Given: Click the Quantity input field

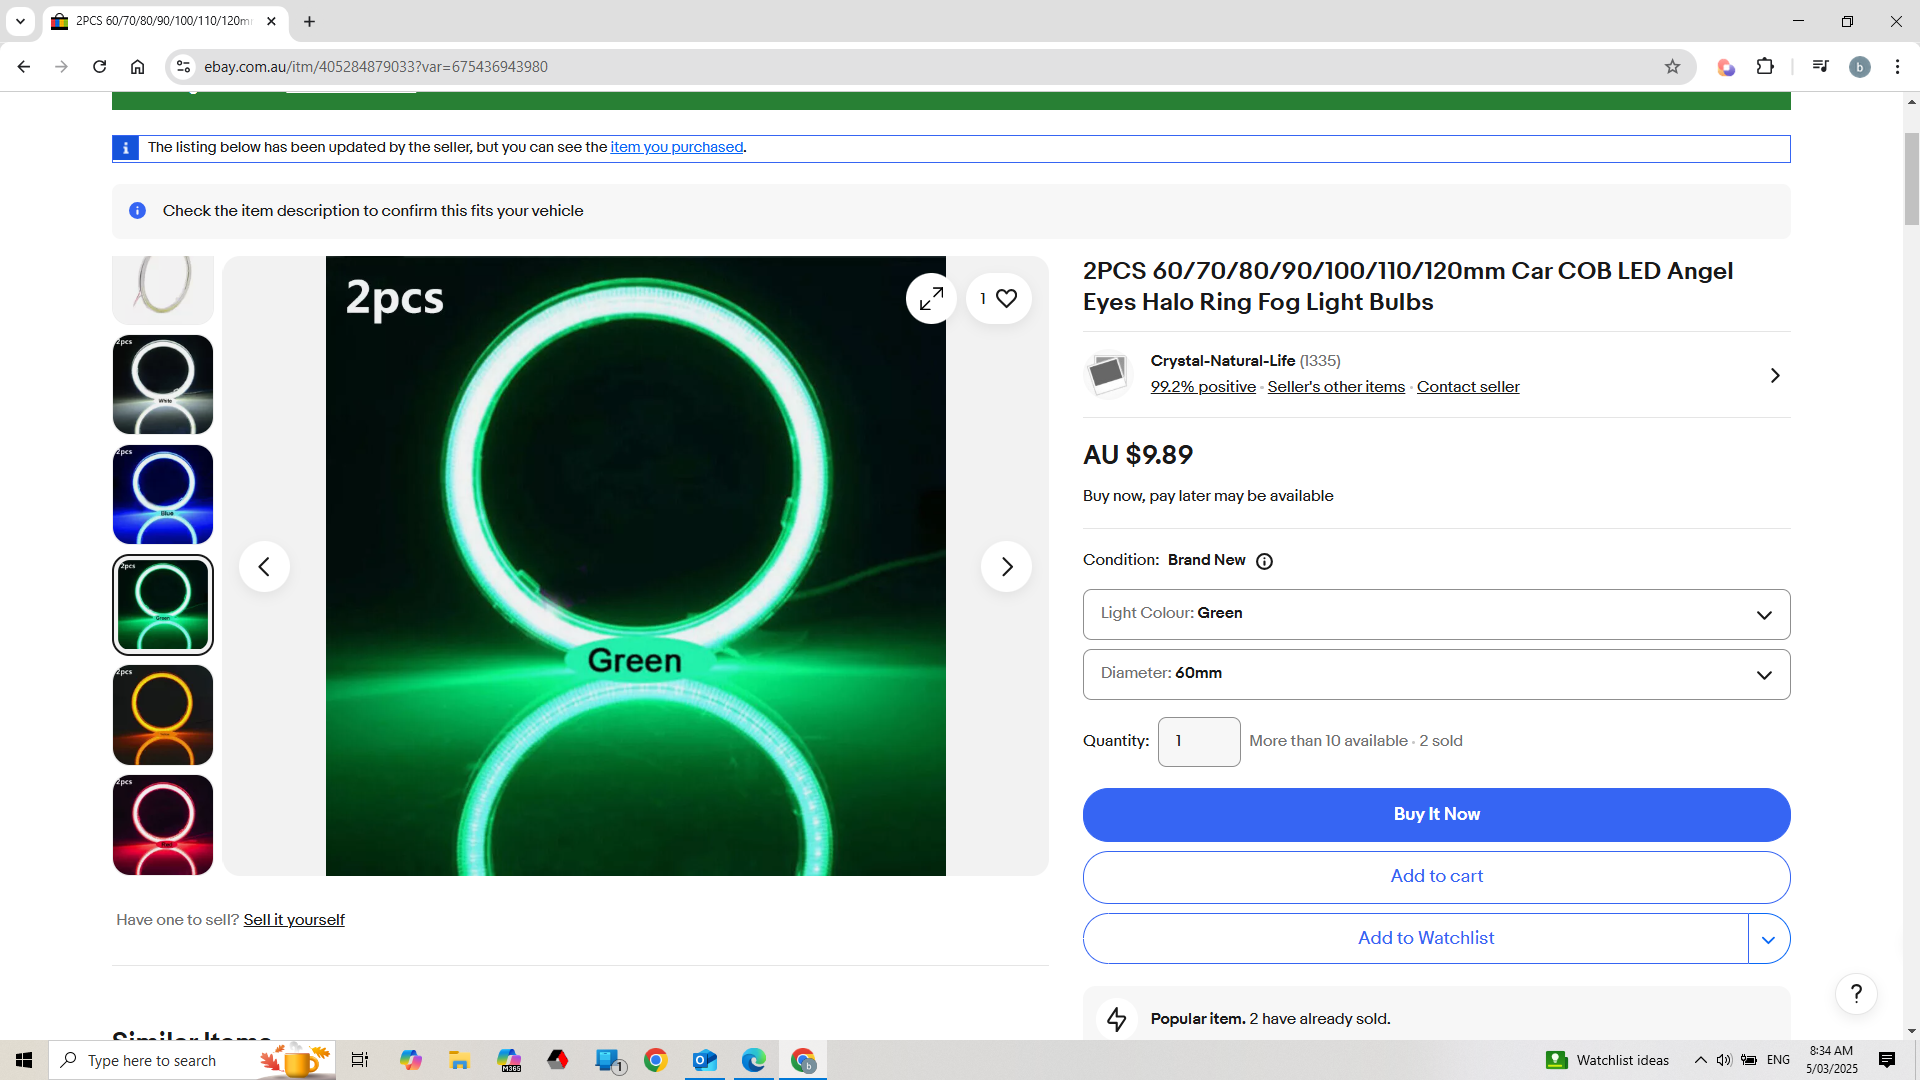Looking at the screenshot, I should (x=1199, y=742).
